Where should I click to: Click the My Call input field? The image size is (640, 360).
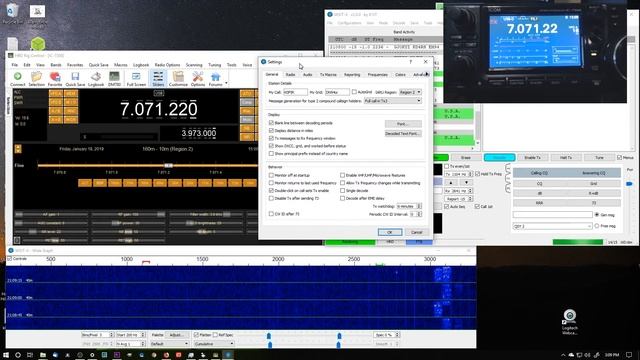[x=295, y=92]
